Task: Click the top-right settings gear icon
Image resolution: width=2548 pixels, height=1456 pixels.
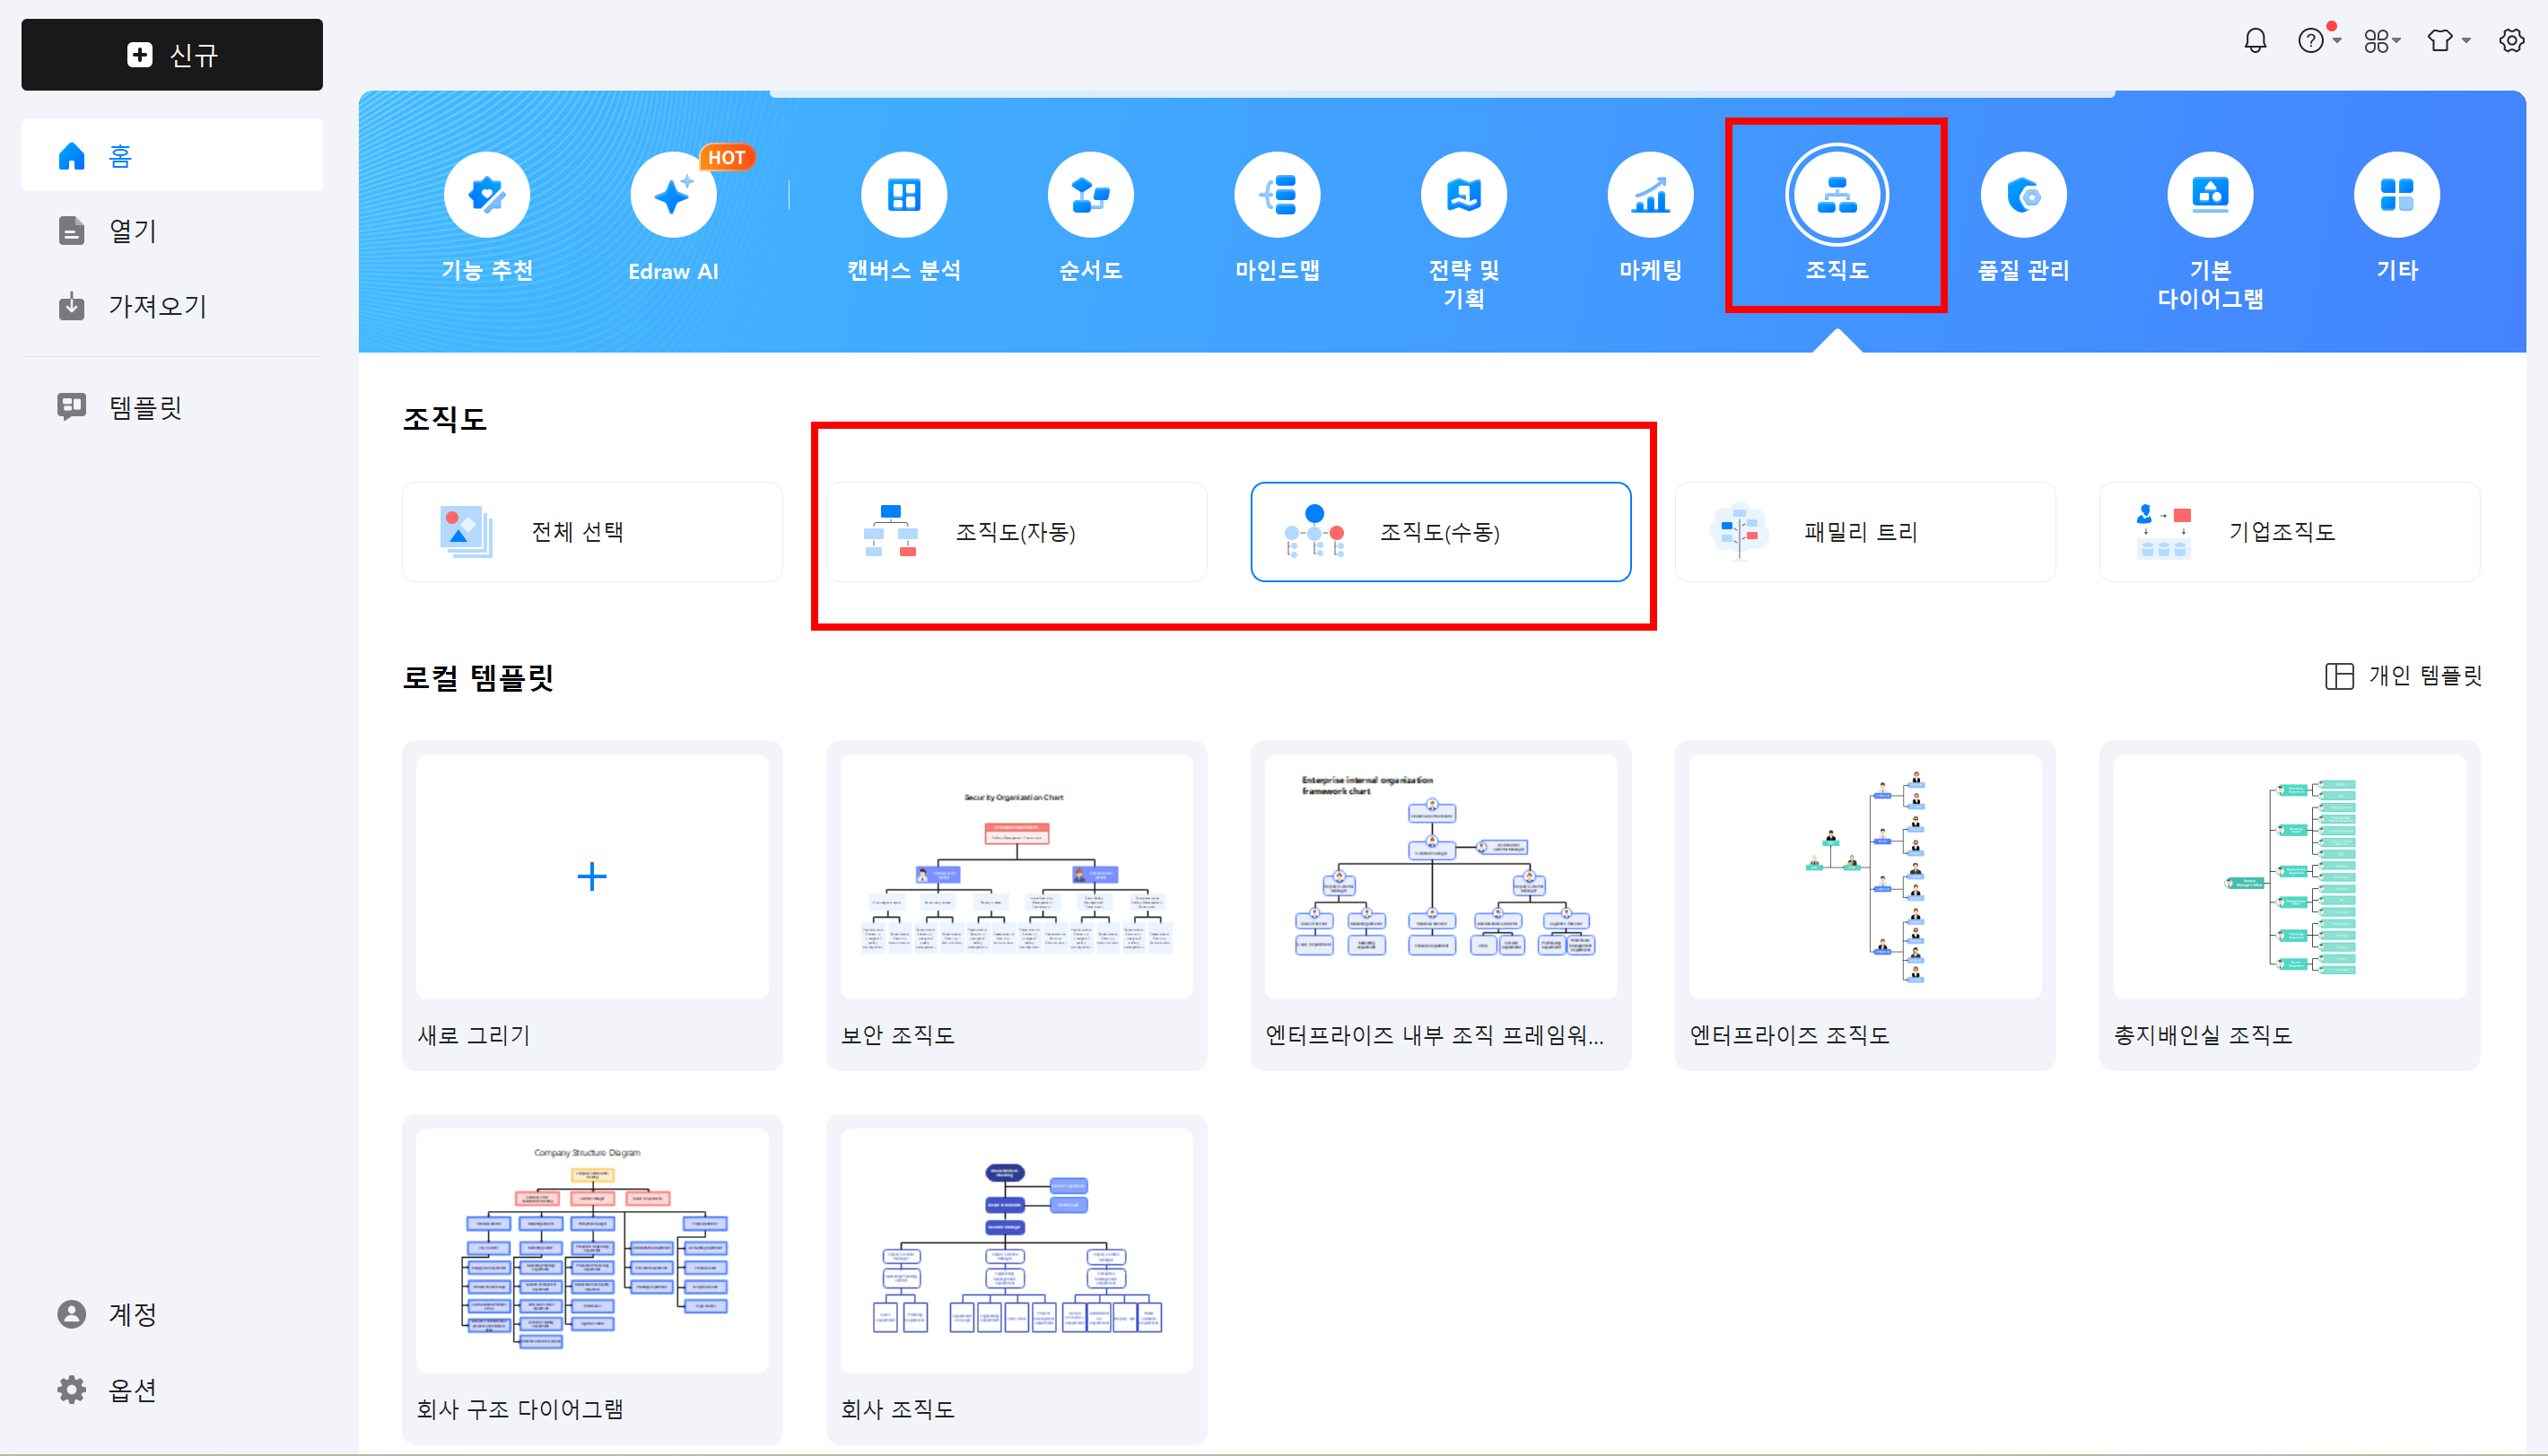Action: (x=2511, y=41)
